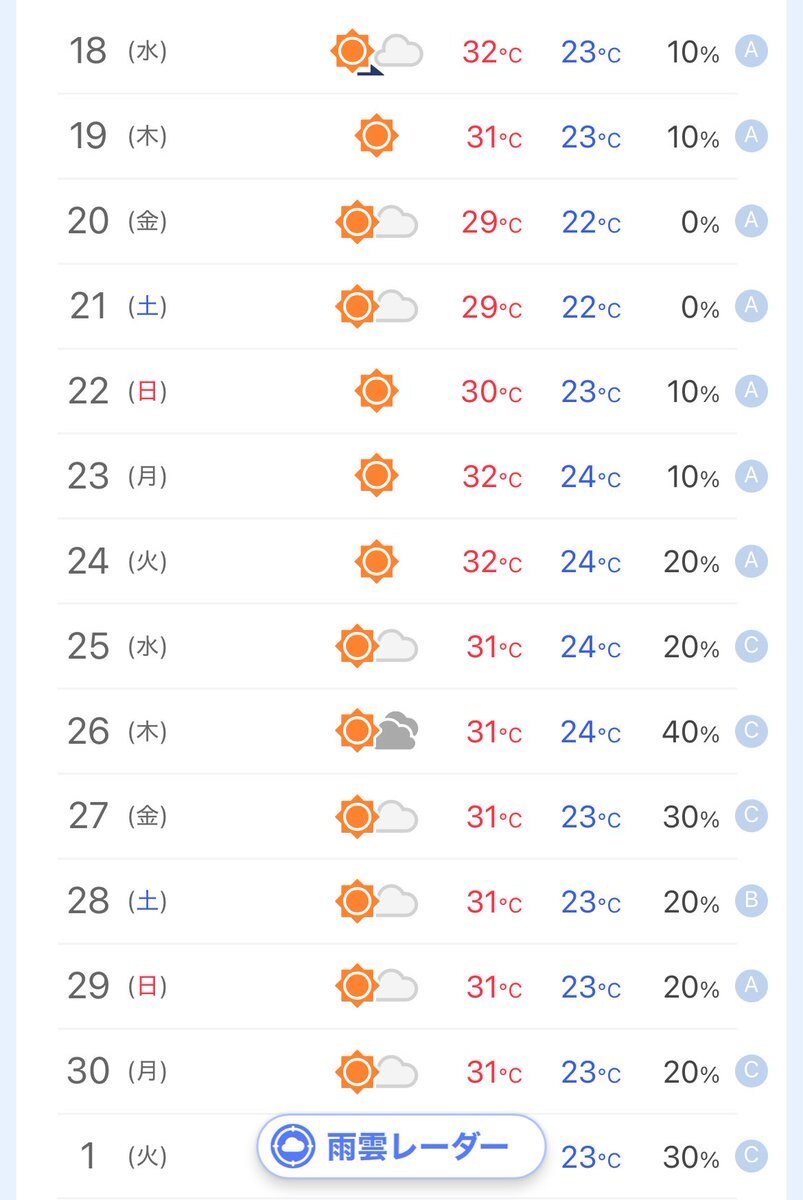Tap sunny-then-cloudy icon for day 18
The image size is (803, 1200).
377,52
